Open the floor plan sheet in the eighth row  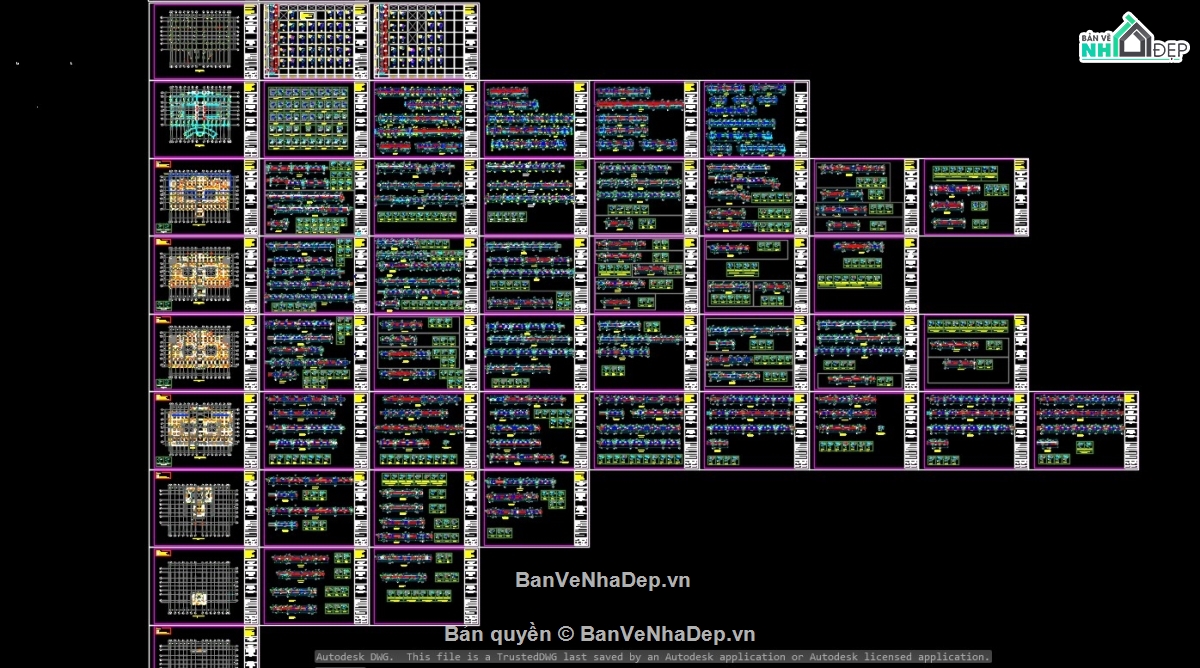[204, 587]
